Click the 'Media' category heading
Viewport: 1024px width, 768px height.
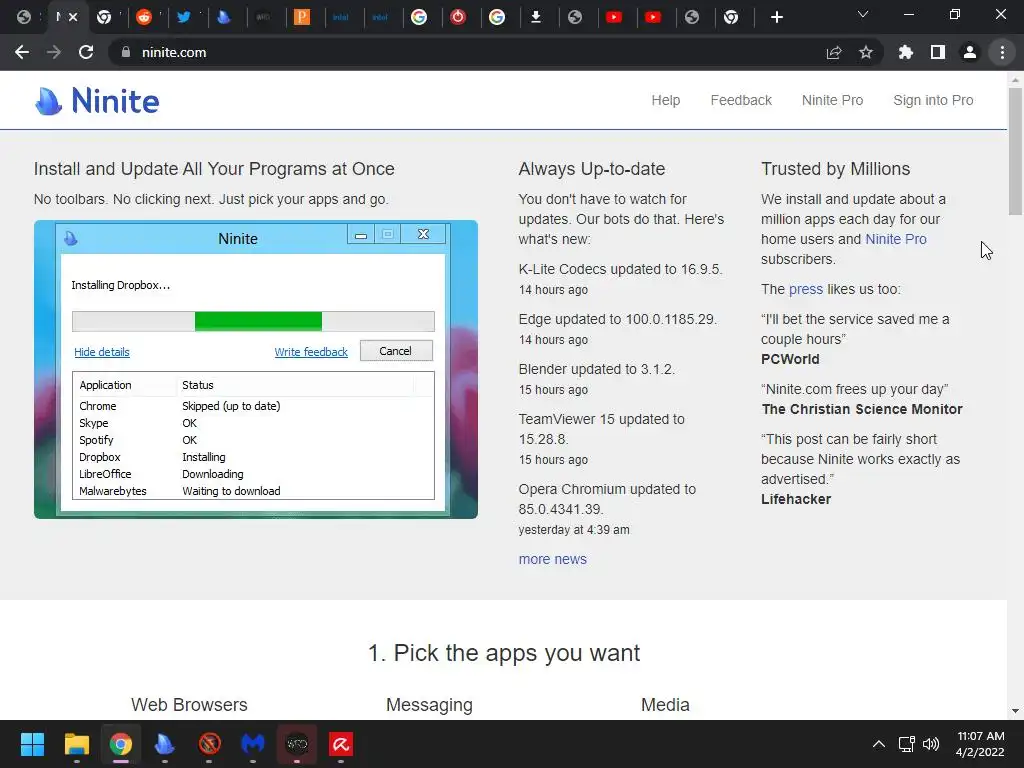[665, 705]
